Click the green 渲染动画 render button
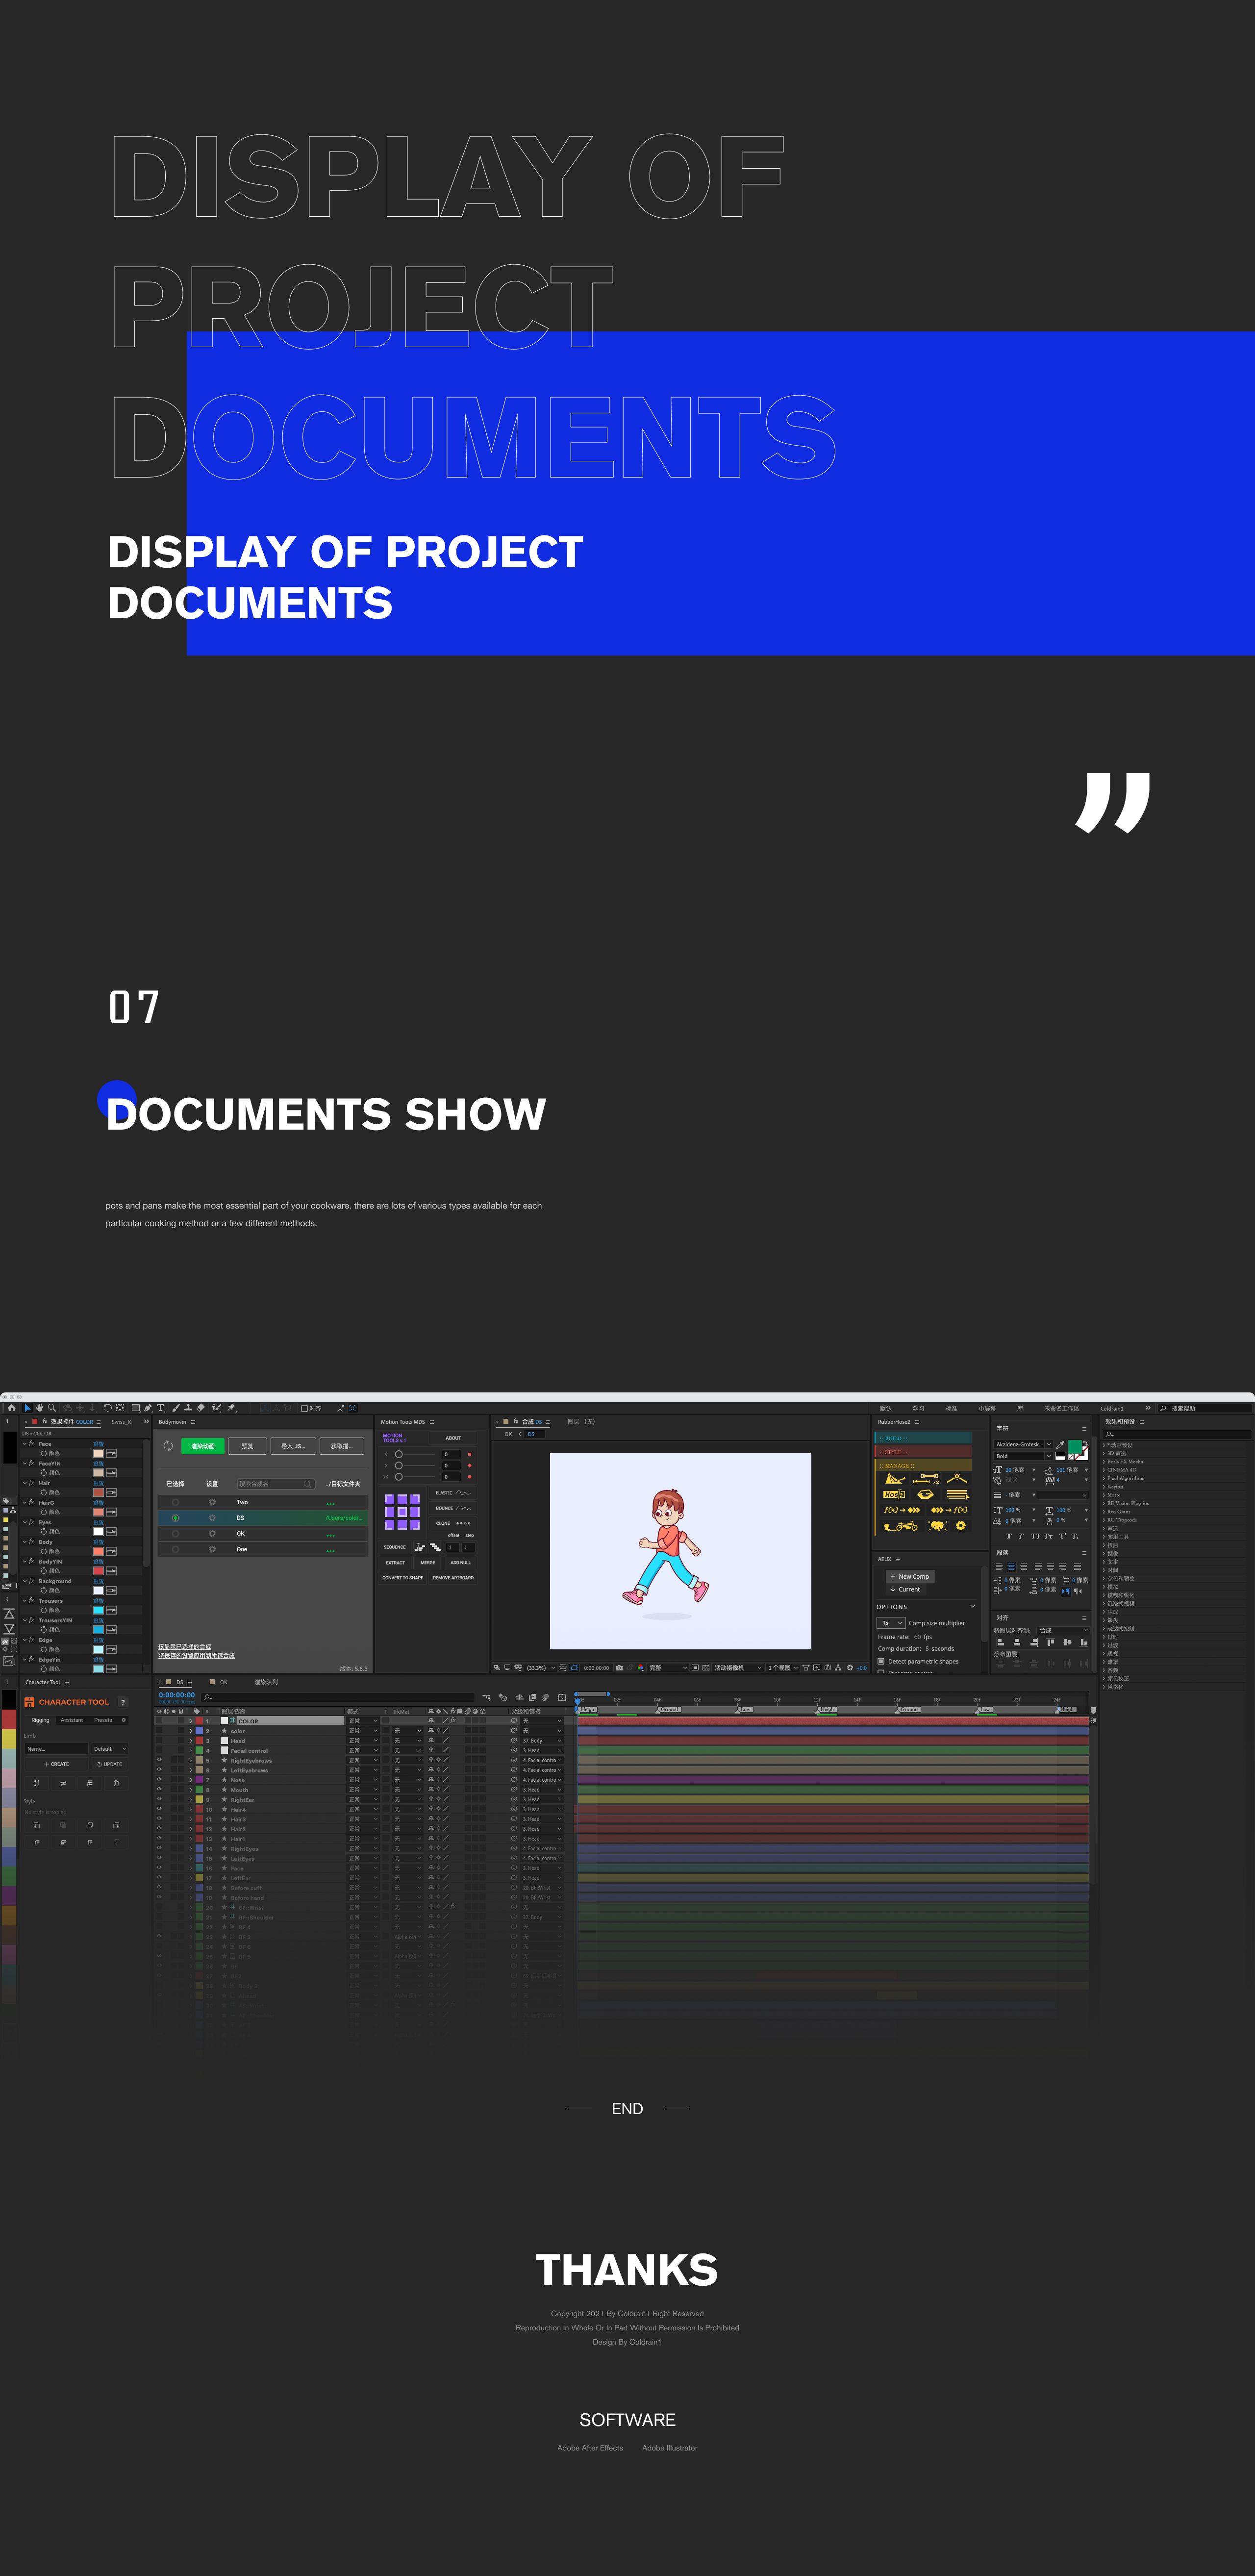The height and width of the screenshot is (2576, 1255). coord(203,1446)
